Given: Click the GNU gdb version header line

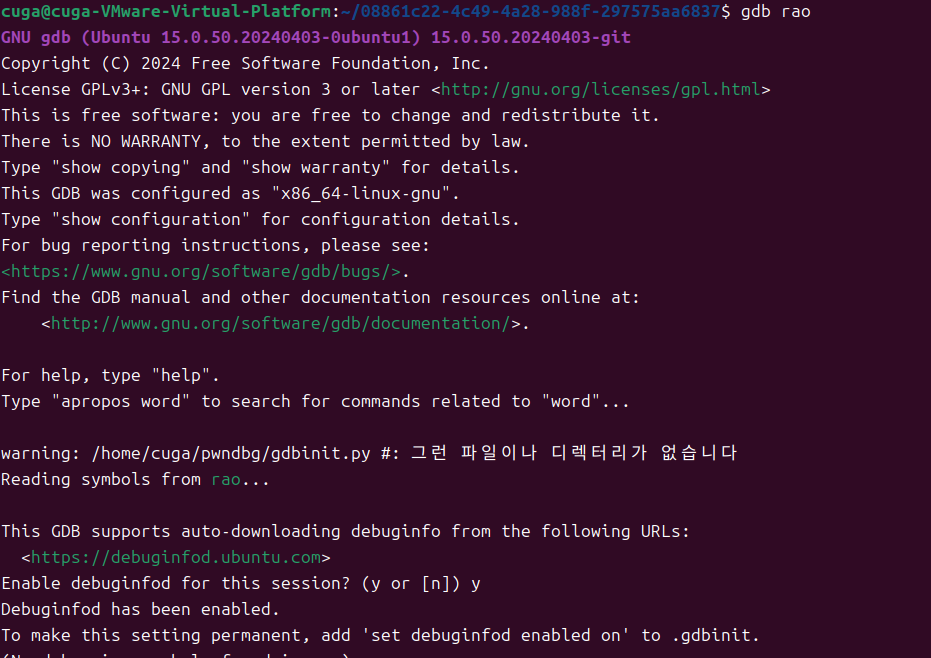Looking at the screenshot, I should (316, 37).
